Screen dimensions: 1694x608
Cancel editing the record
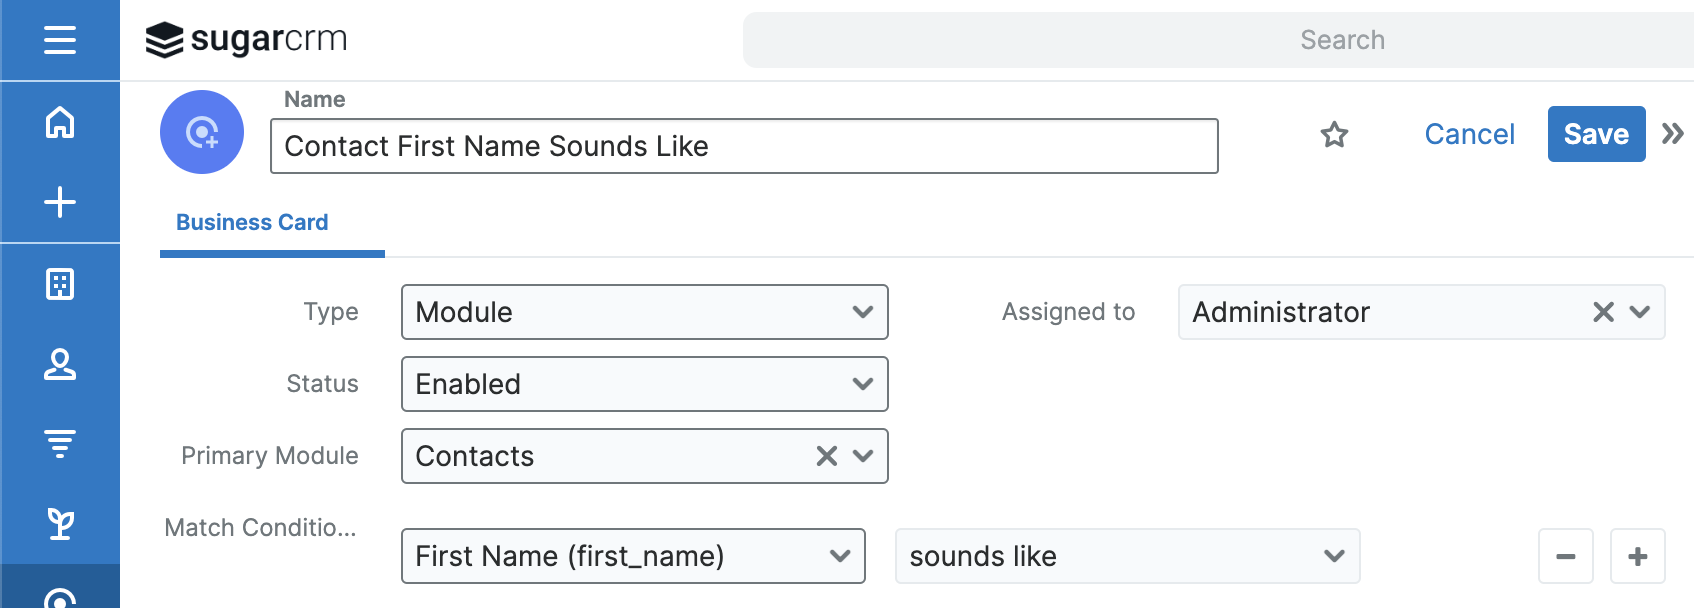tap(1469, 134)
